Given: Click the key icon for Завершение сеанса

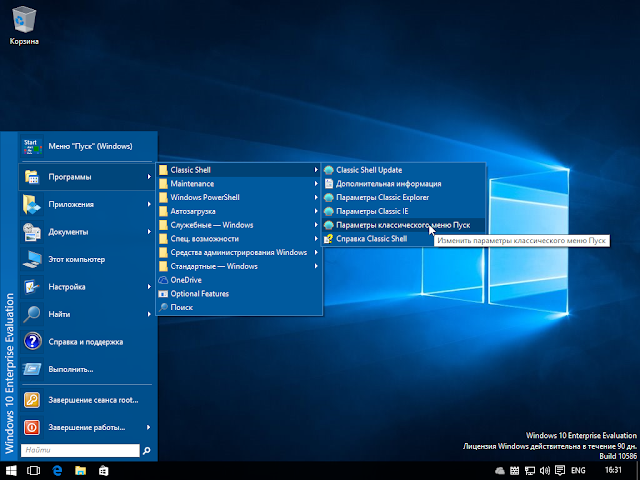Looking at the screenshot, I should (32, 400).
